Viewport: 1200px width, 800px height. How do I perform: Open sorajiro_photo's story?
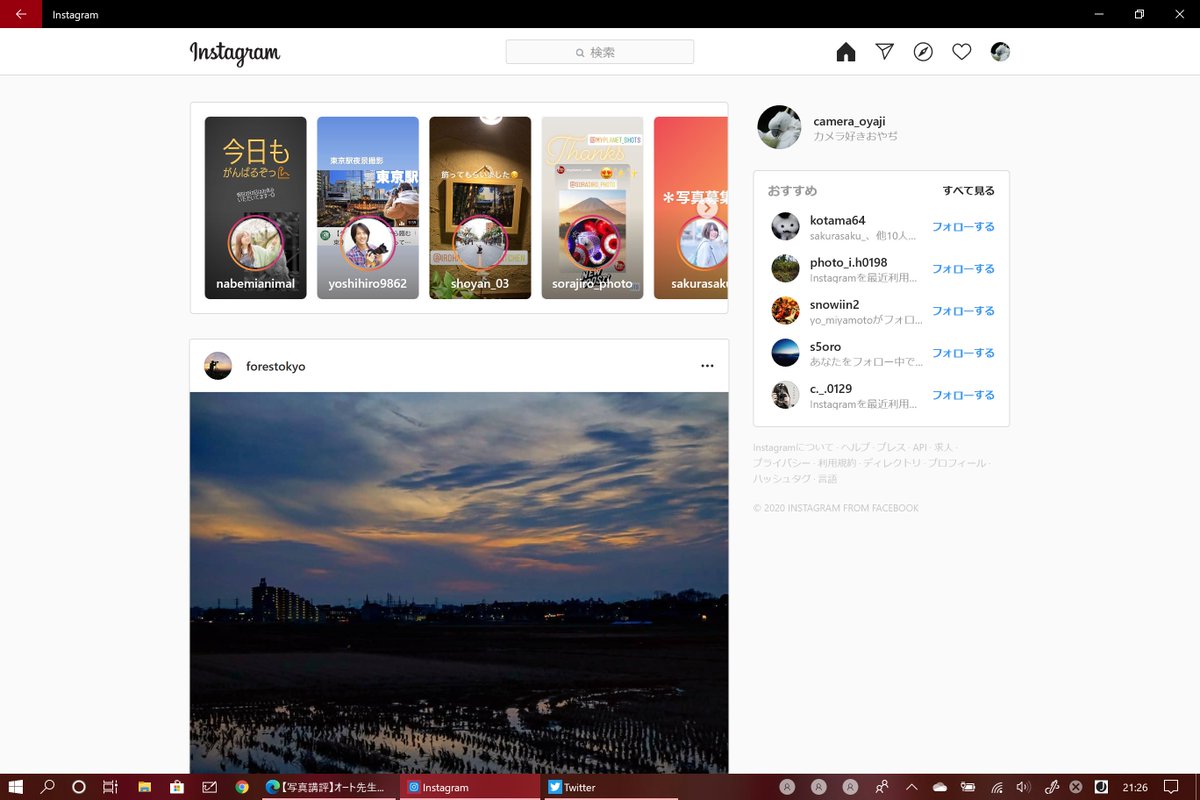tap(592, 208)
